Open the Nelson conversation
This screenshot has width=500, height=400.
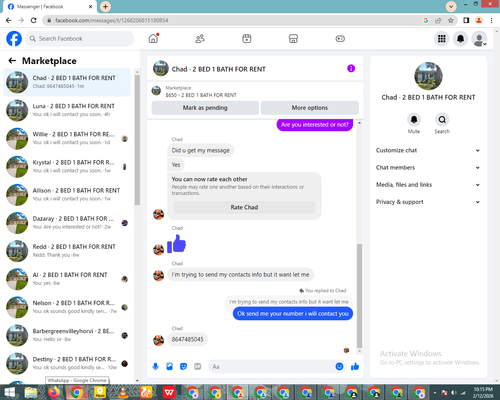[x=67, y=307]
